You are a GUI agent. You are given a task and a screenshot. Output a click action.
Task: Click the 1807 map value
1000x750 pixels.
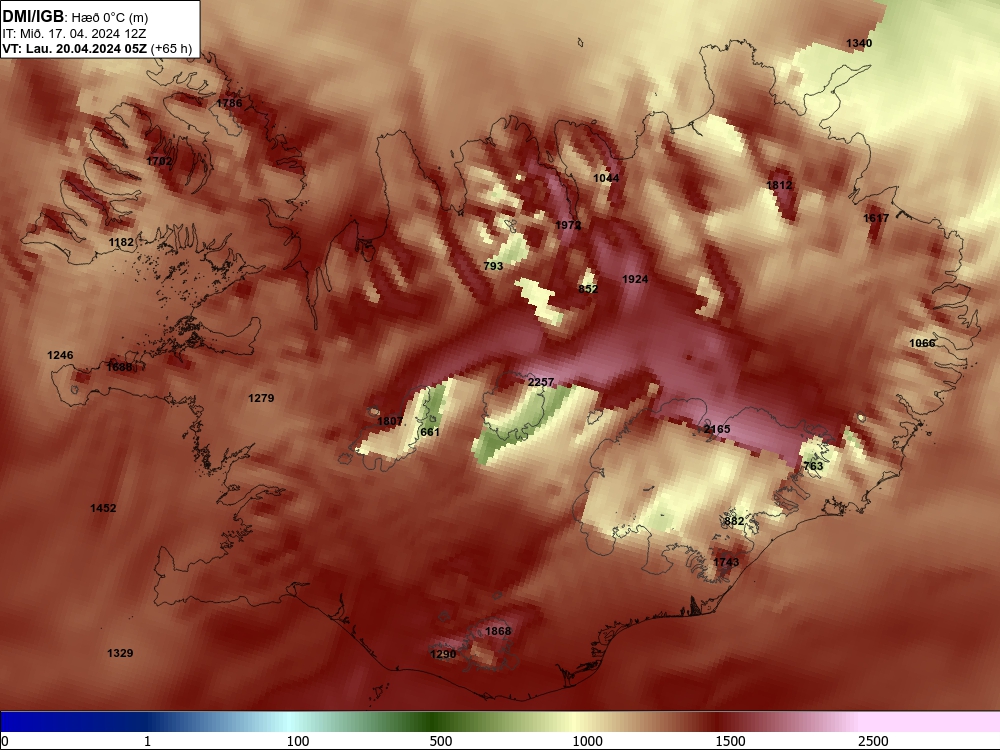point(390,421)
